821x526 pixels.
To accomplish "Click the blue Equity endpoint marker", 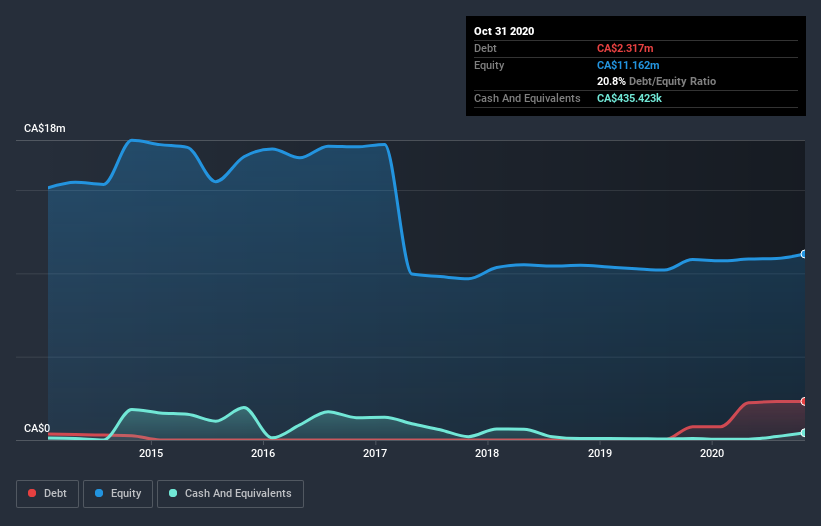I will 804,254.
